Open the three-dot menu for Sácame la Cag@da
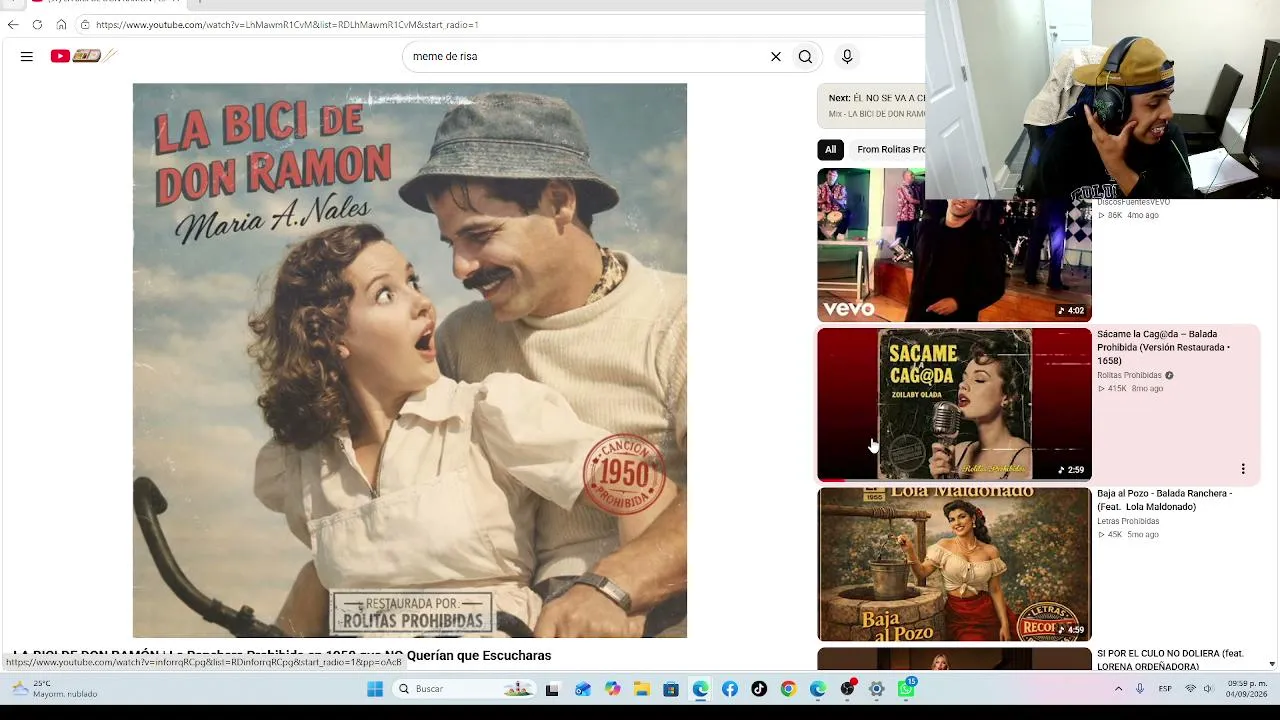This screenshot has width=1280, height=720. (x=1243, y=469)
